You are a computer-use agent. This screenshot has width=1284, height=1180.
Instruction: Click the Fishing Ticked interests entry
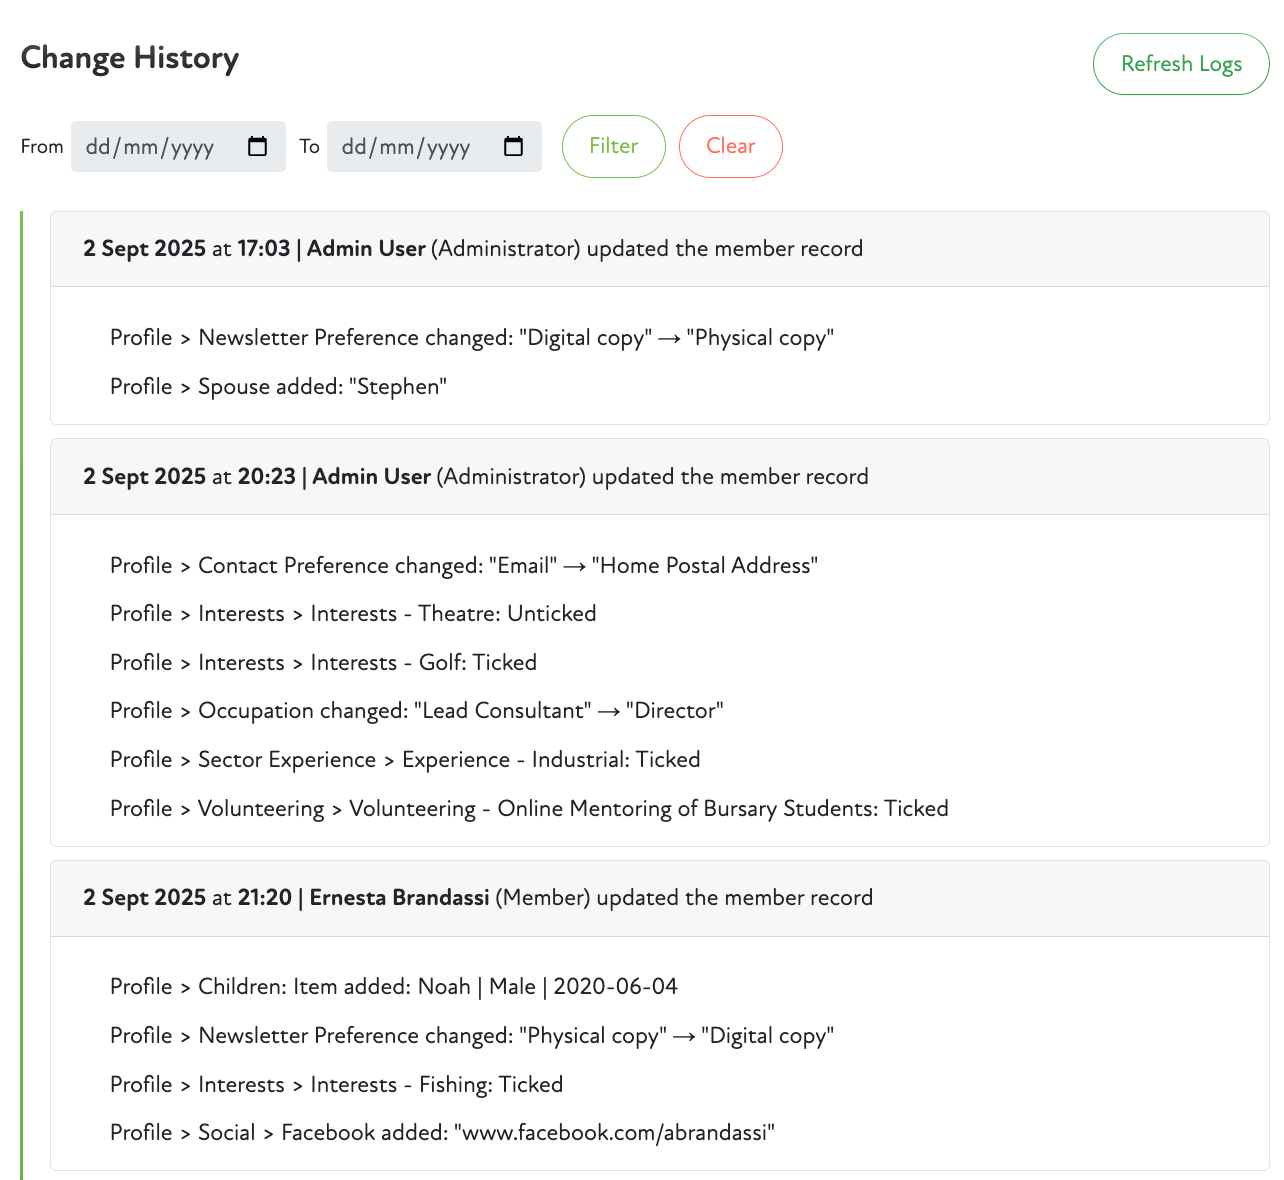(336, 1085)
